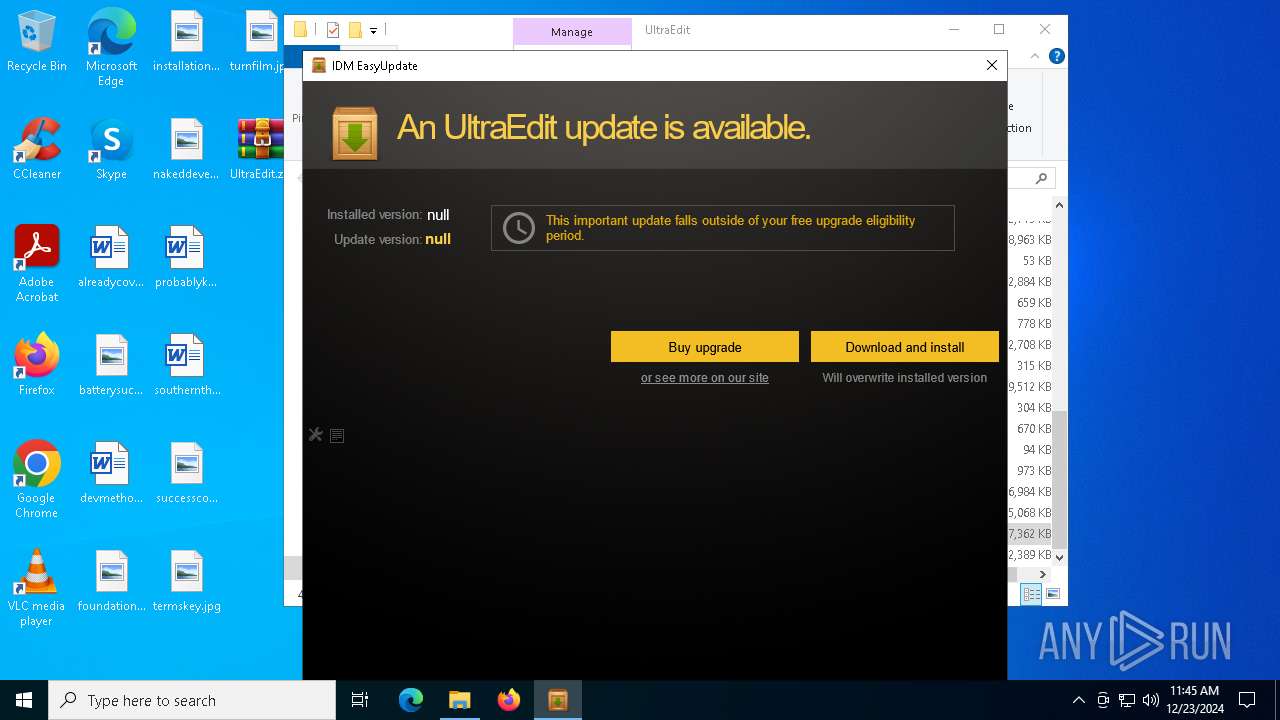The width and height of the screenshot is (1280, 720).
Task: Open the 'or see more on our site' link
Action: 705,378
